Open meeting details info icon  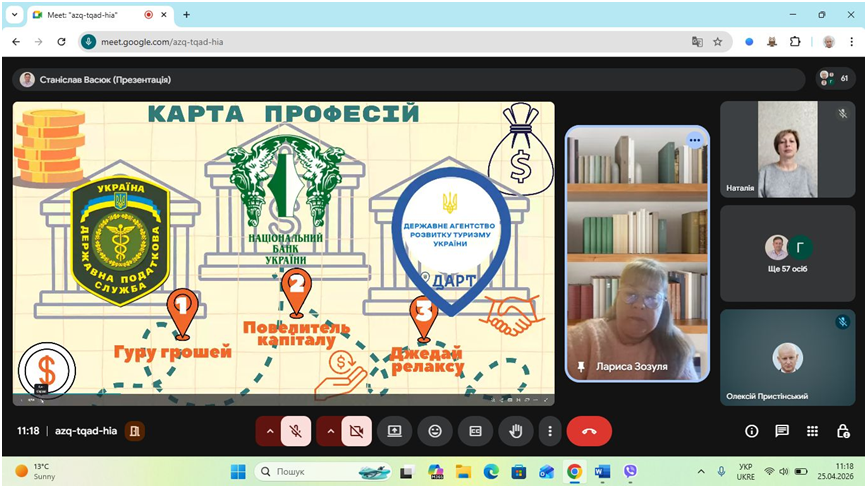coord(752,431)
